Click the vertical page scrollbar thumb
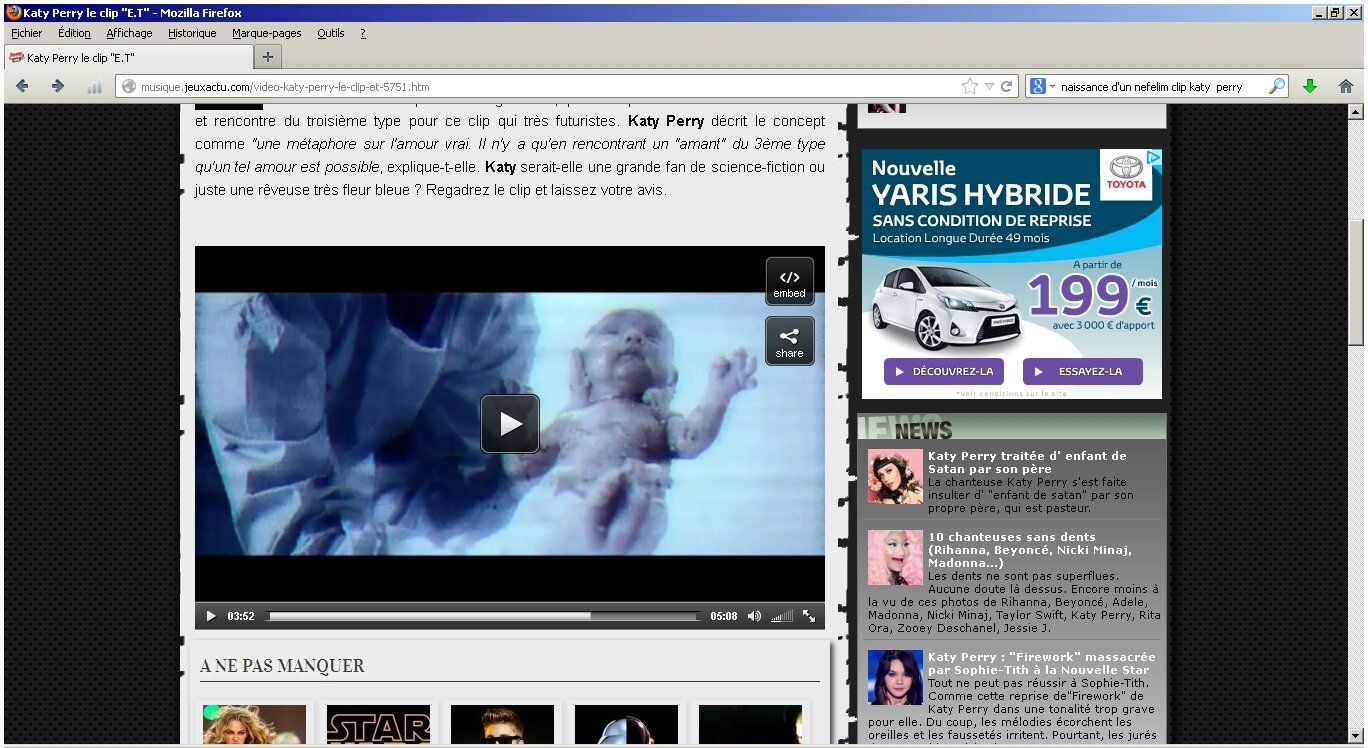Screen dimensions: 1368x748 [1355, 281]
